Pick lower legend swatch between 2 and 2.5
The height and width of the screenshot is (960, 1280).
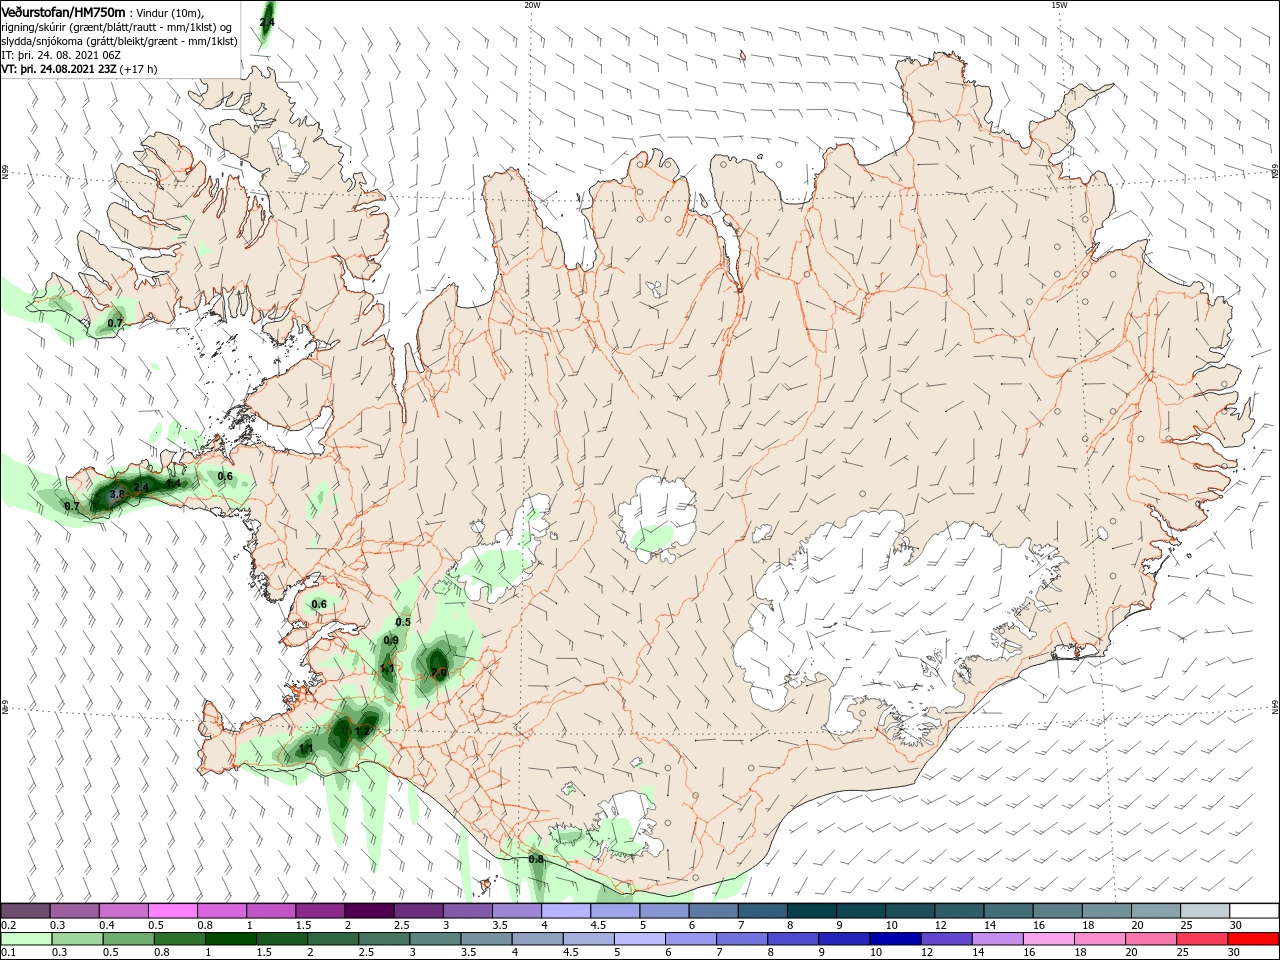point(332,939)
